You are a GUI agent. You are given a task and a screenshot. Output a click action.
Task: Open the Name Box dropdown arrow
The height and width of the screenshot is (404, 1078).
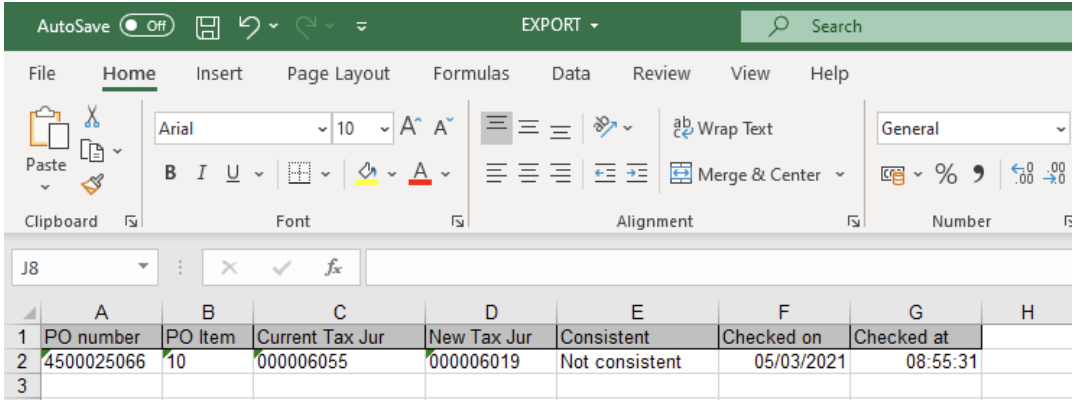click(x=143, y=267)
